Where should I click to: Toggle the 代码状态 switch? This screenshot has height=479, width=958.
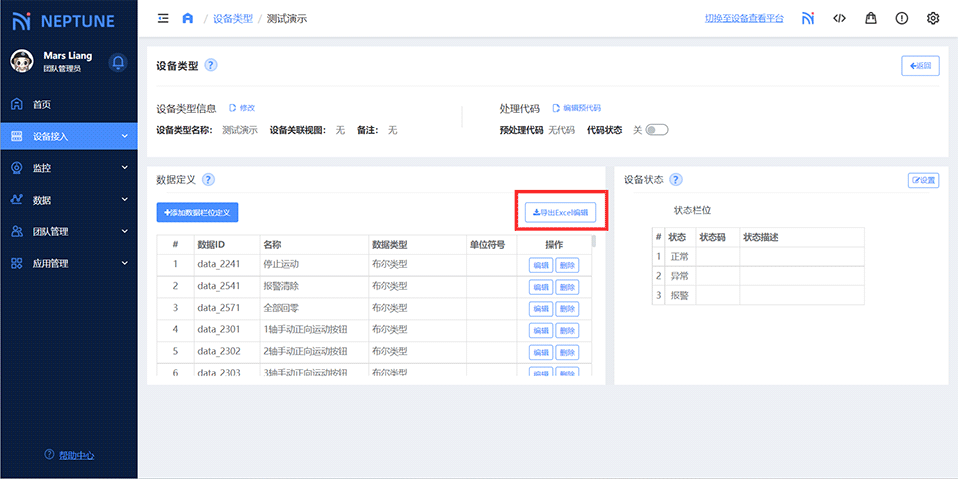(x=656, y=130)
